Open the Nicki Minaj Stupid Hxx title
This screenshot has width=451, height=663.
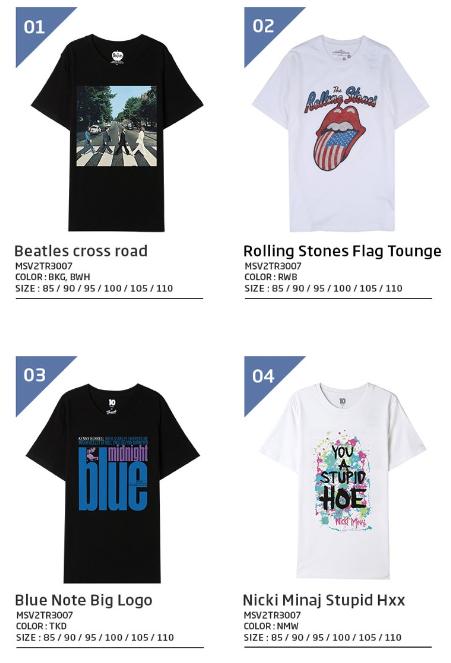(324, 600)
